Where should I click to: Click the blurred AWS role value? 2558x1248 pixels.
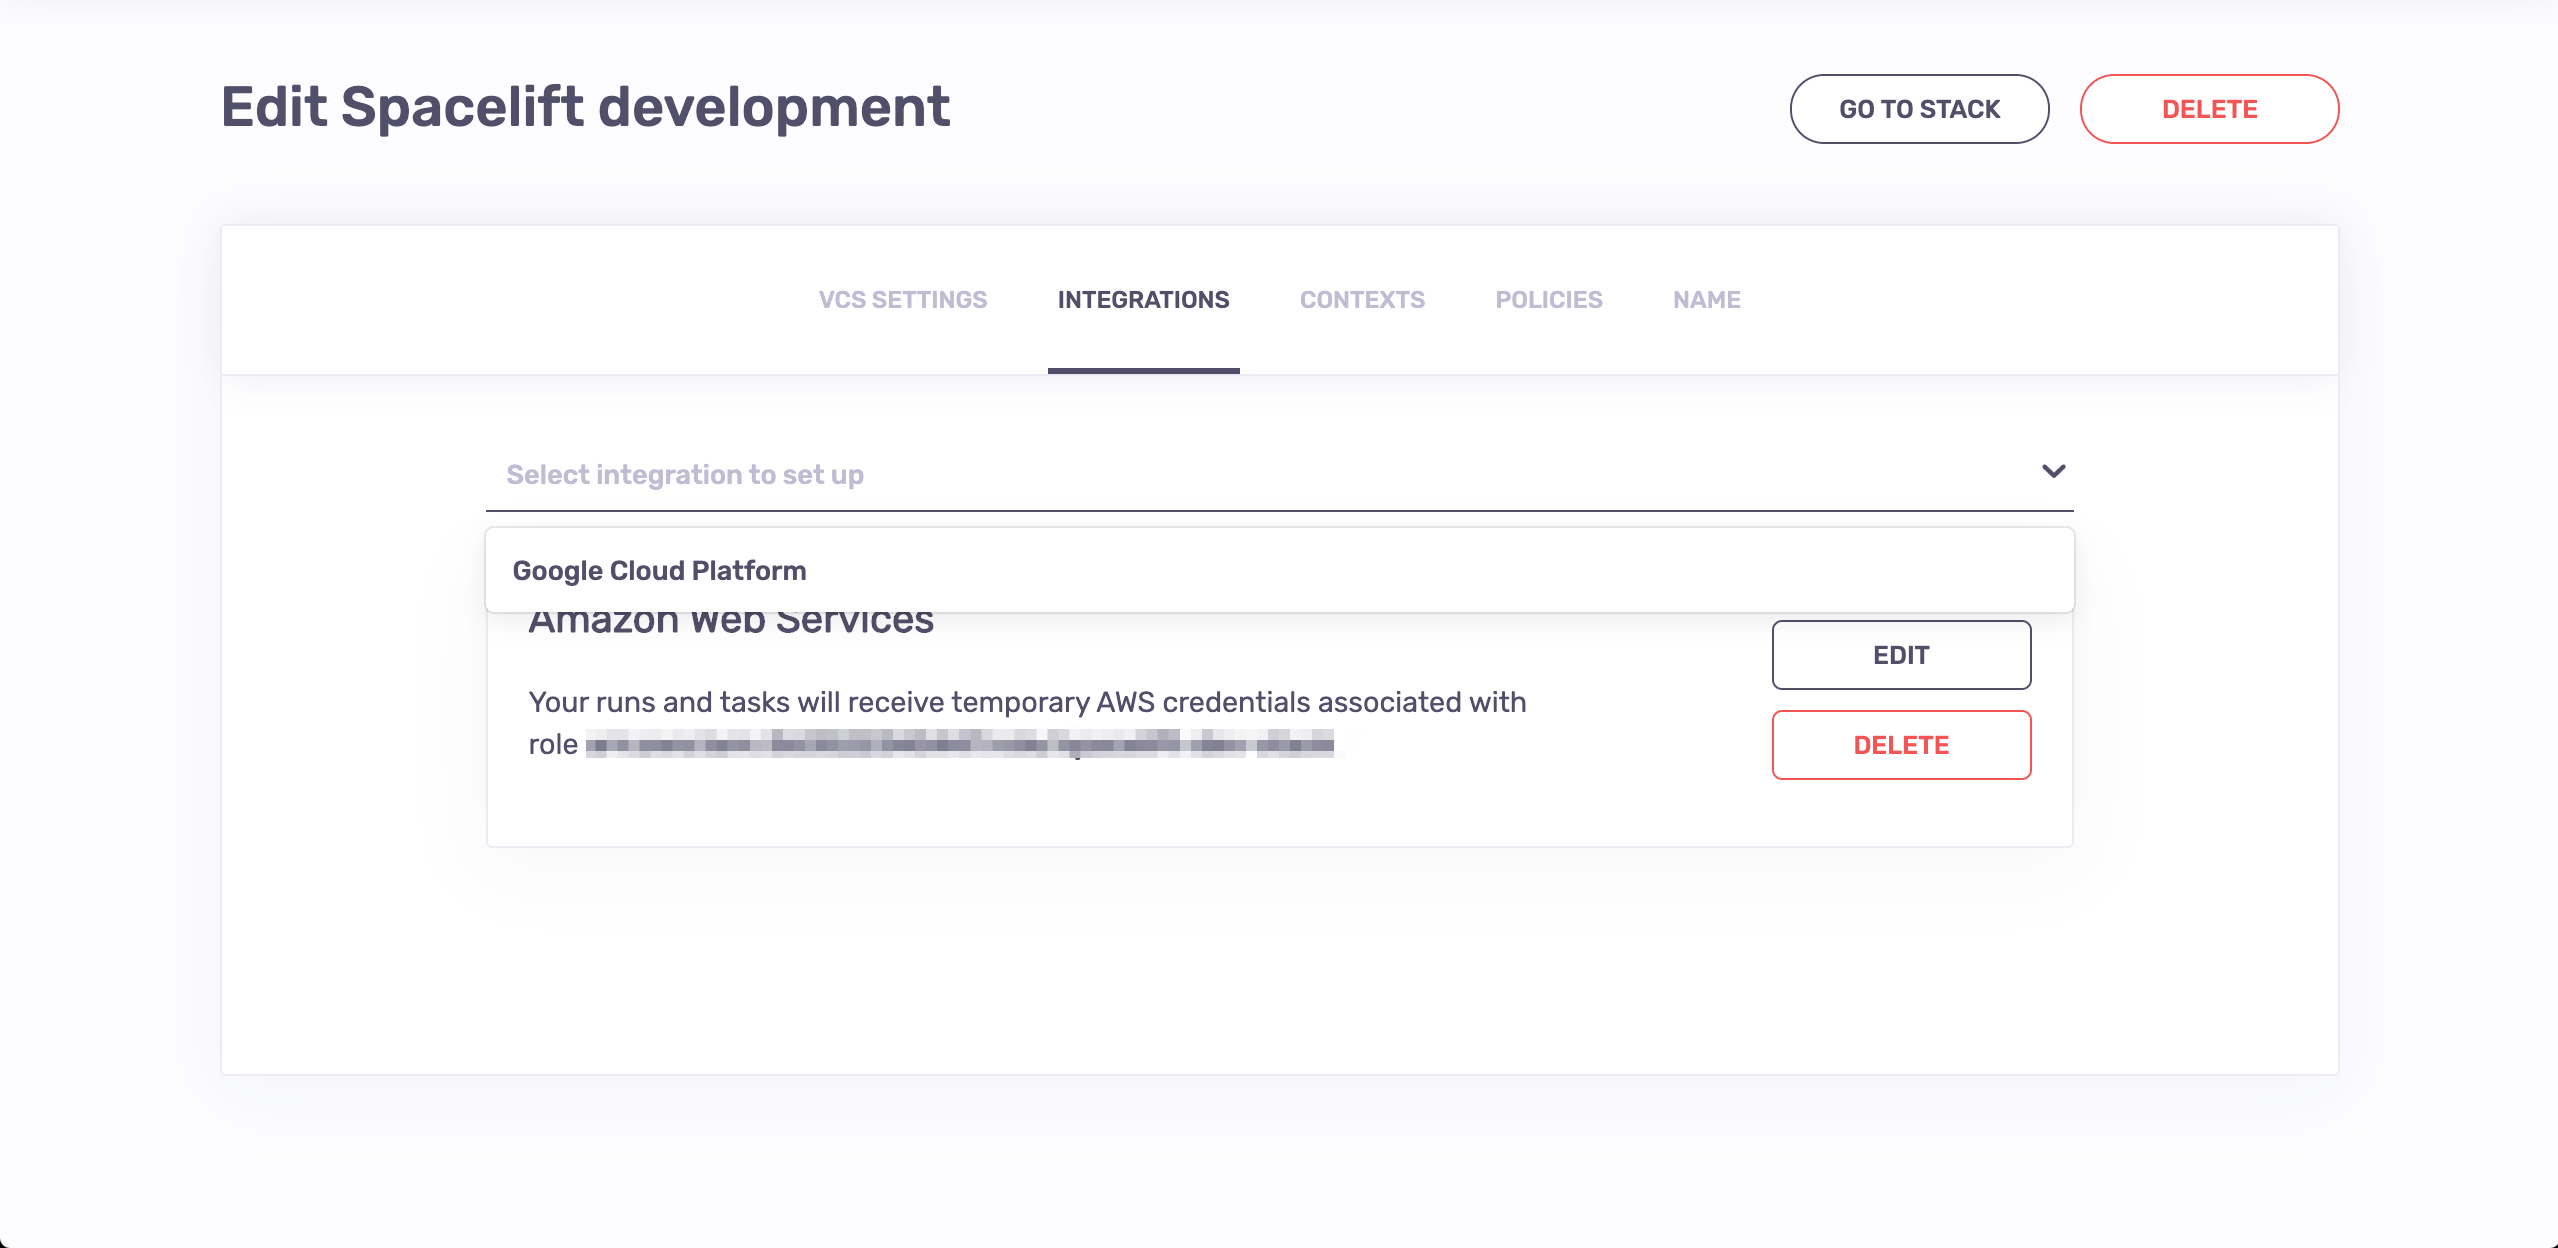pyautogui.click(x=960, y=744)
